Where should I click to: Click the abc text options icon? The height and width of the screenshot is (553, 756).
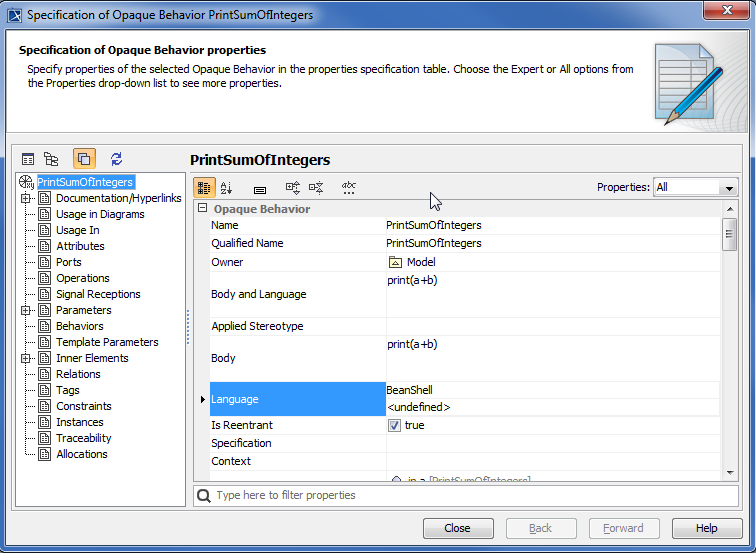(x=349, y=187)
